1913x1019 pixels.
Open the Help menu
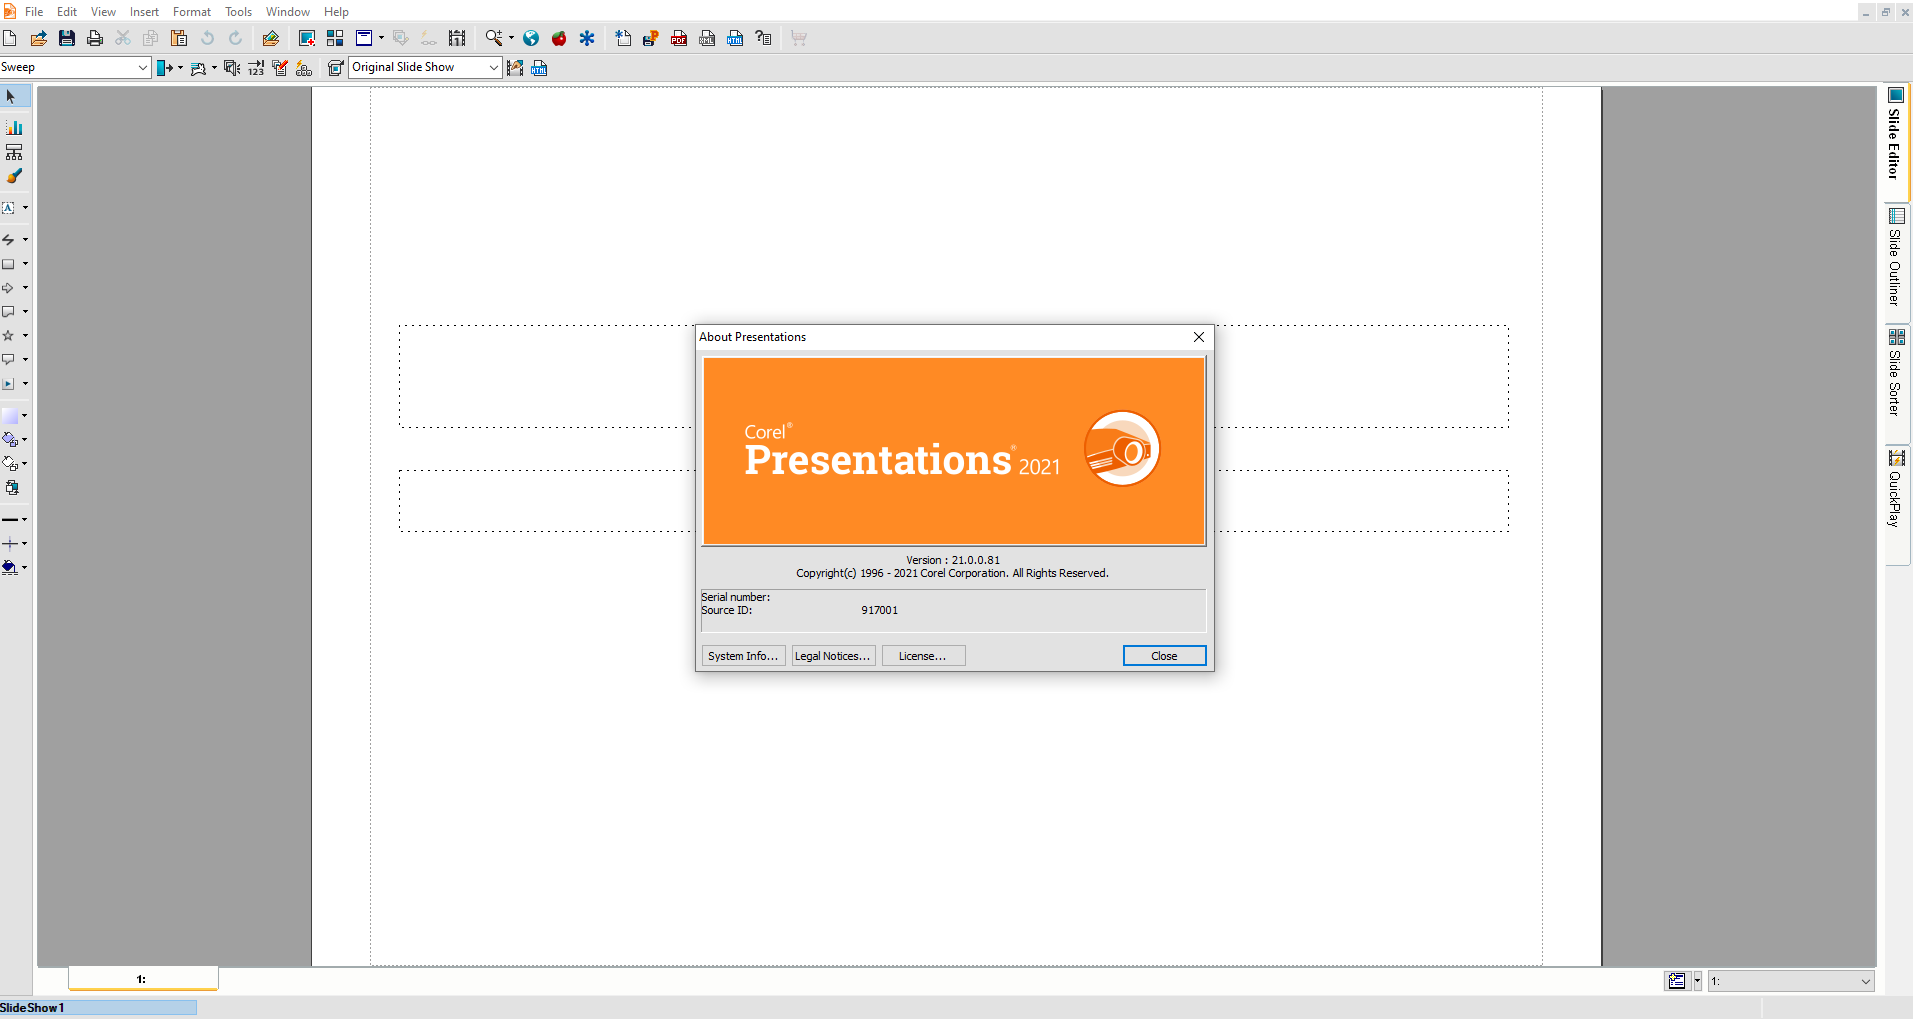pos(336,12)
